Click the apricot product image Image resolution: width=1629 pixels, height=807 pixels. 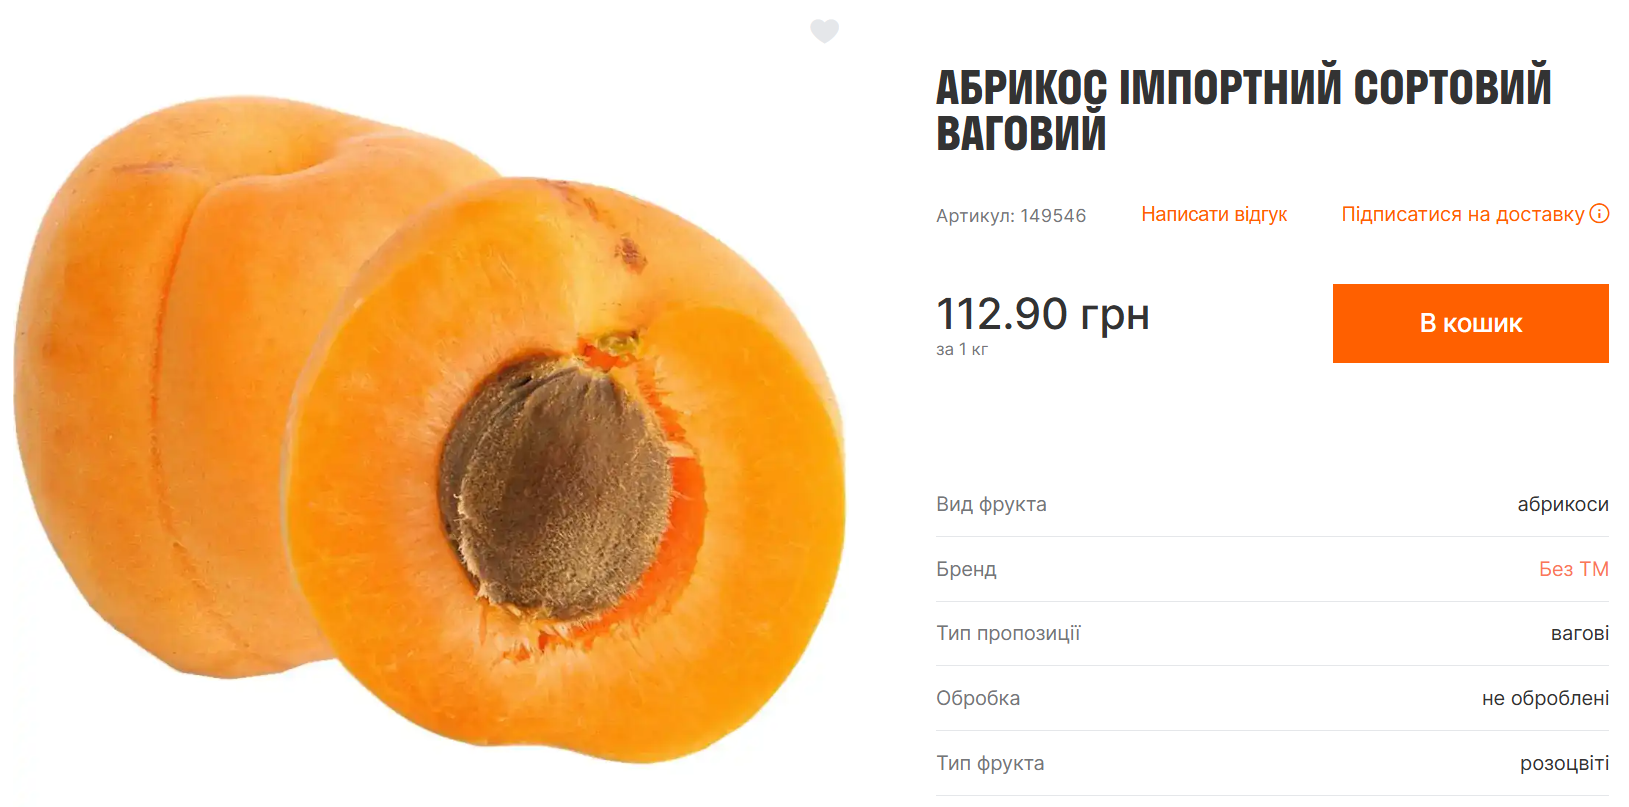(430, 428)
